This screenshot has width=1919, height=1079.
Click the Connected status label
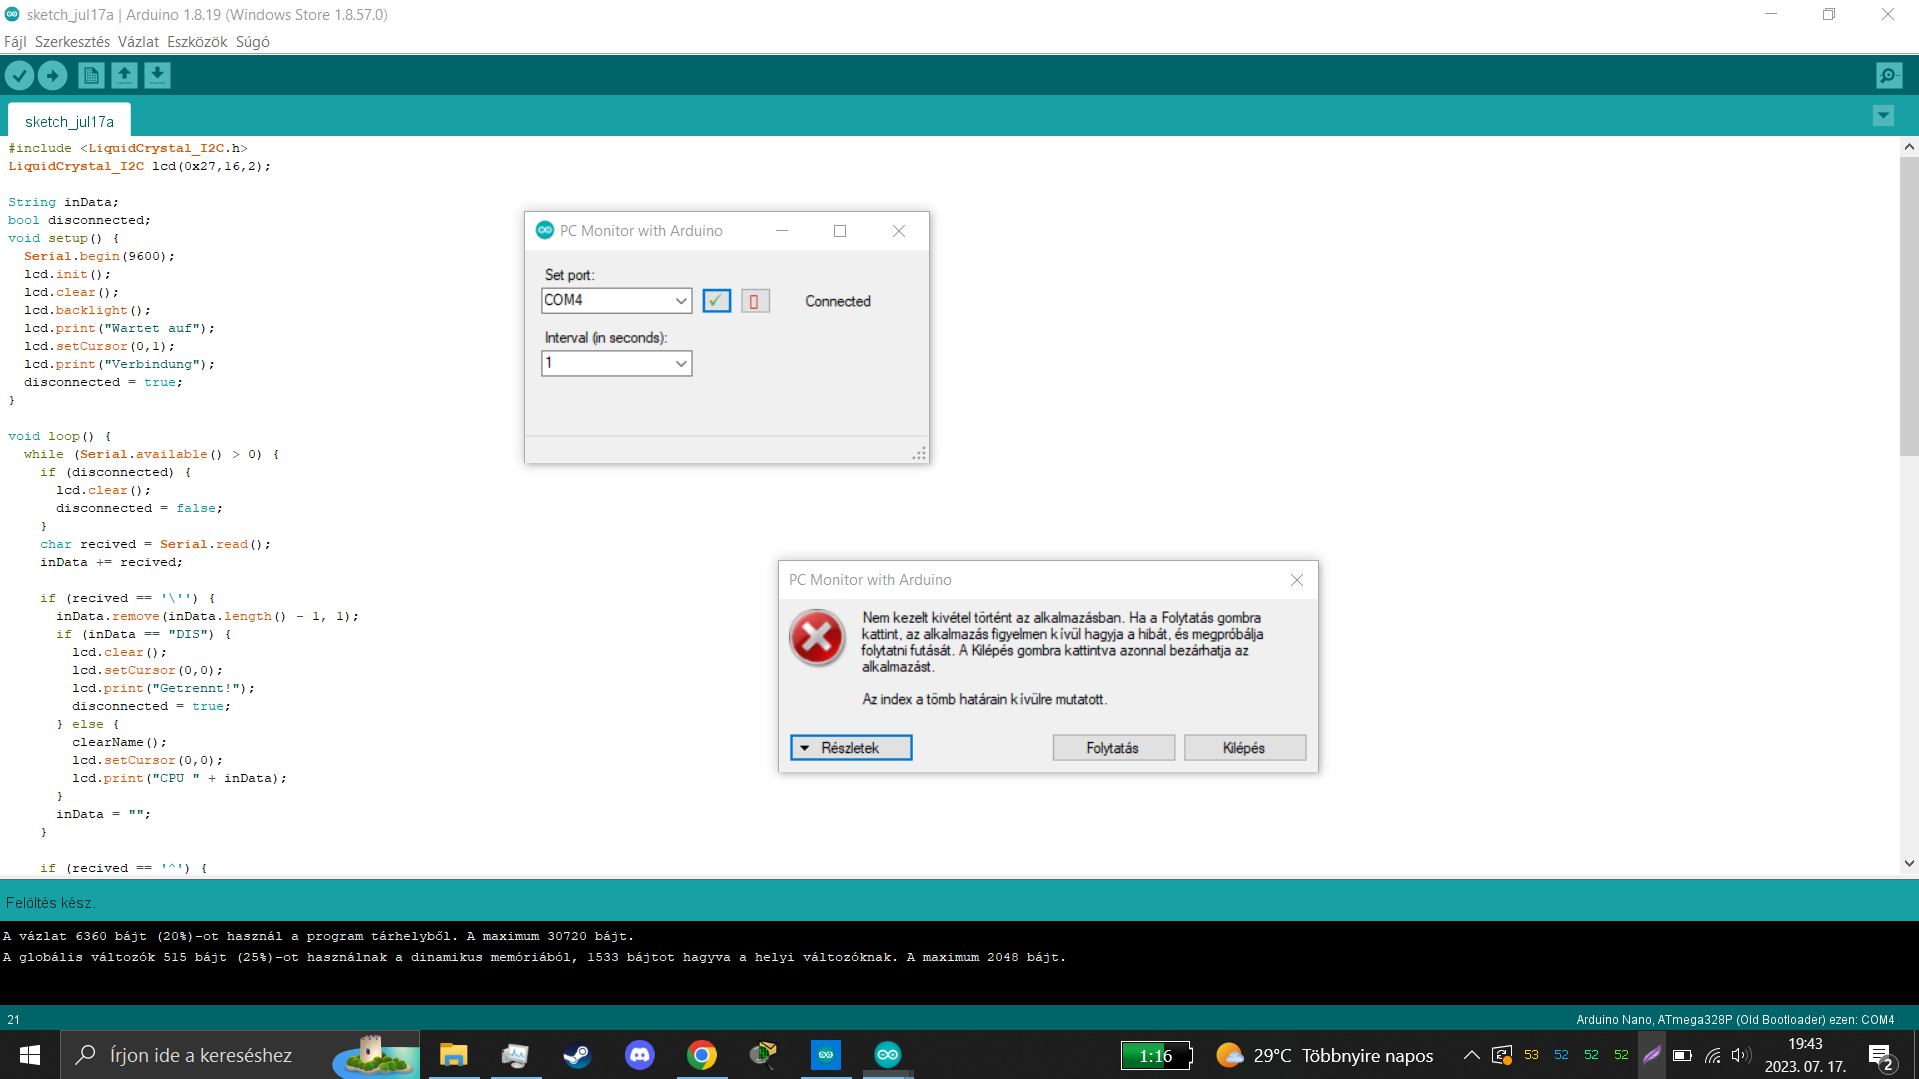(x=838, y=301)
